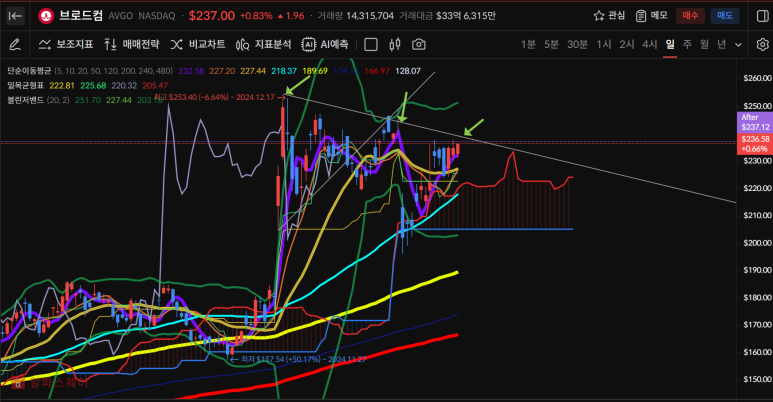Image resolution: width=773 pixels, height=402 pixels.
Task: Click the 189.69 yellow MA value
Action: [x=315, y=71]
